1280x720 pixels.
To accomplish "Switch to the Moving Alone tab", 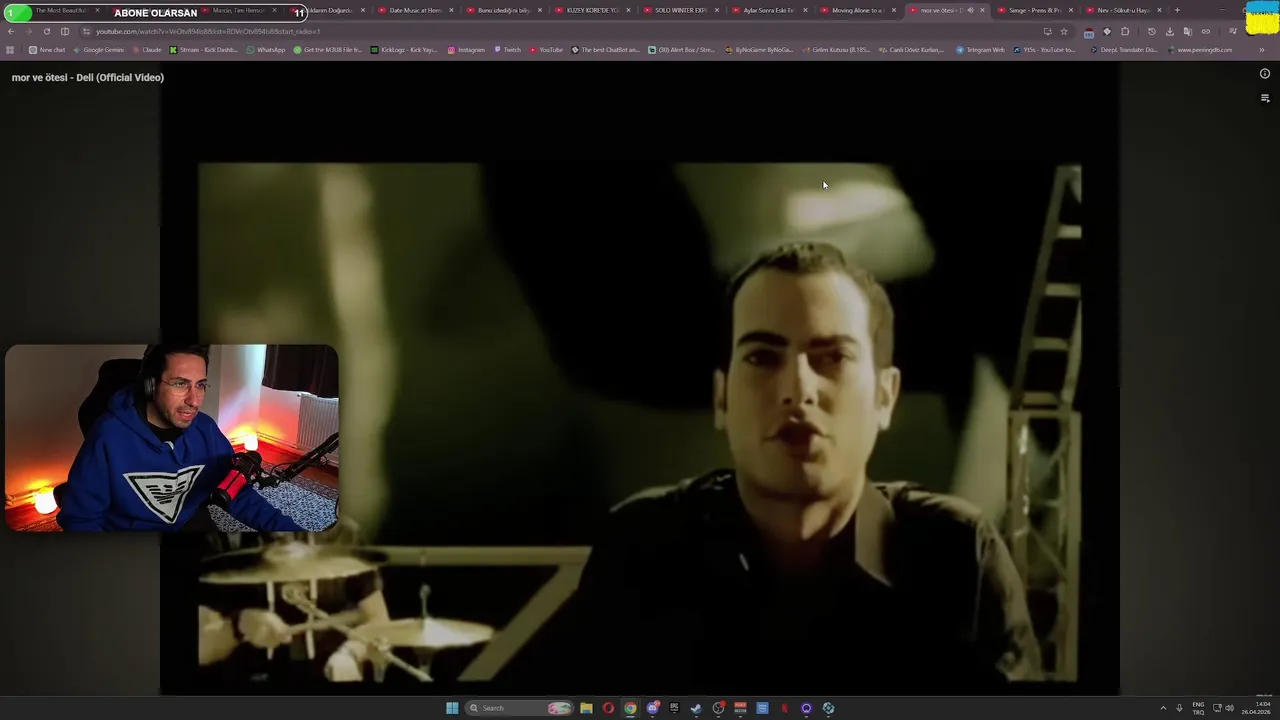I will [856, 10].
